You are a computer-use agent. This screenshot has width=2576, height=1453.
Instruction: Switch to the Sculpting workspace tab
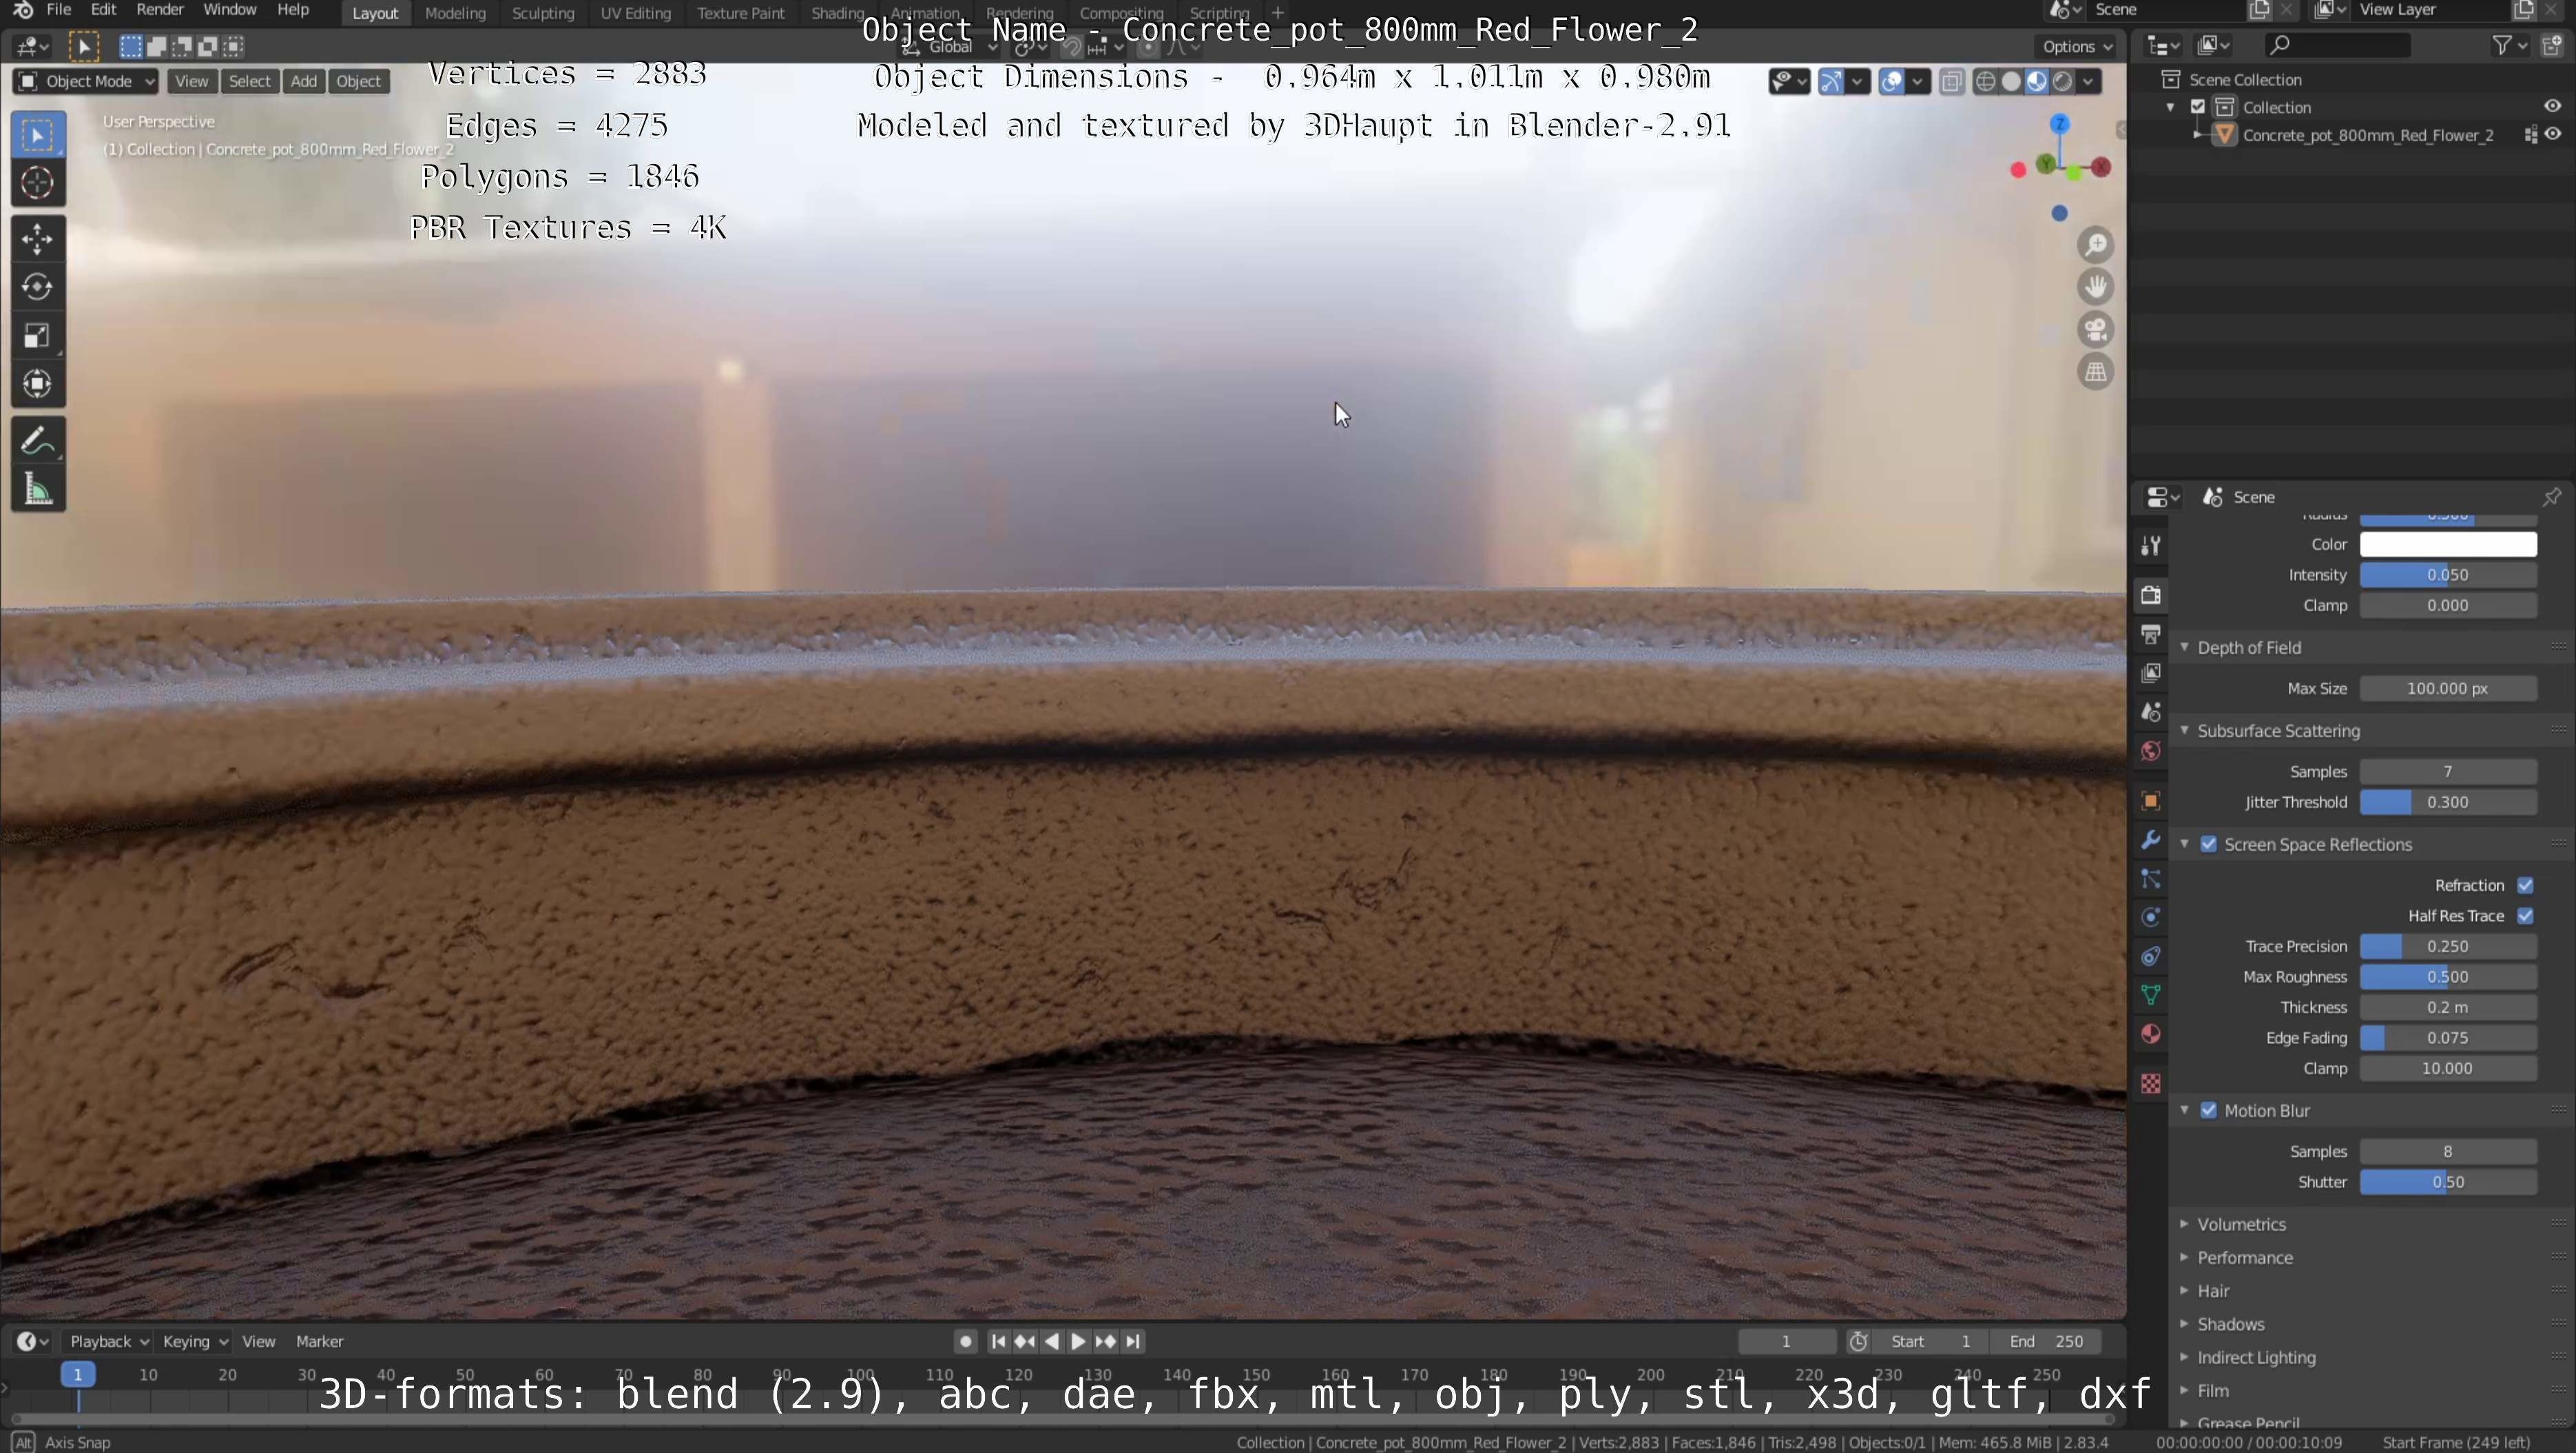542,13
